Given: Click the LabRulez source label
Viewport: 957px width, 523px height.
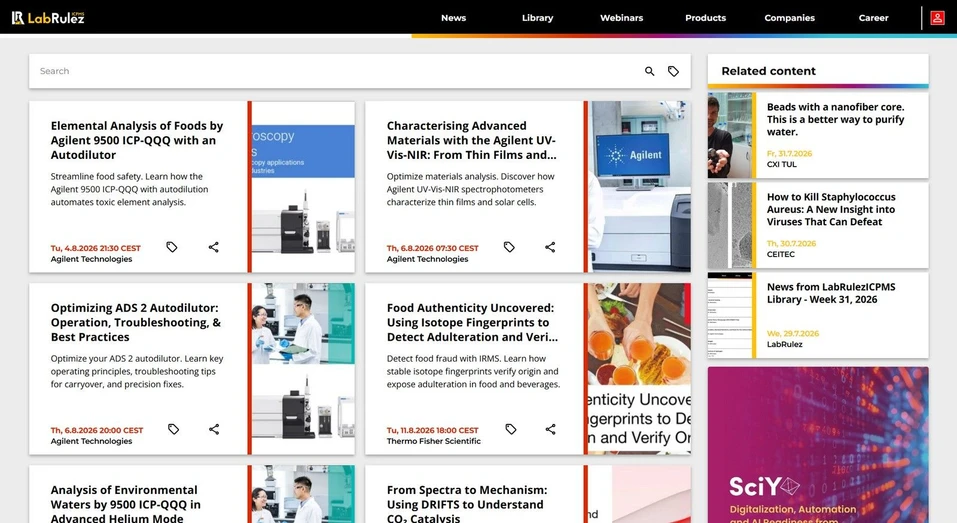Looking at the screenshot, I should pyautogui.click(x=784, y=344).
